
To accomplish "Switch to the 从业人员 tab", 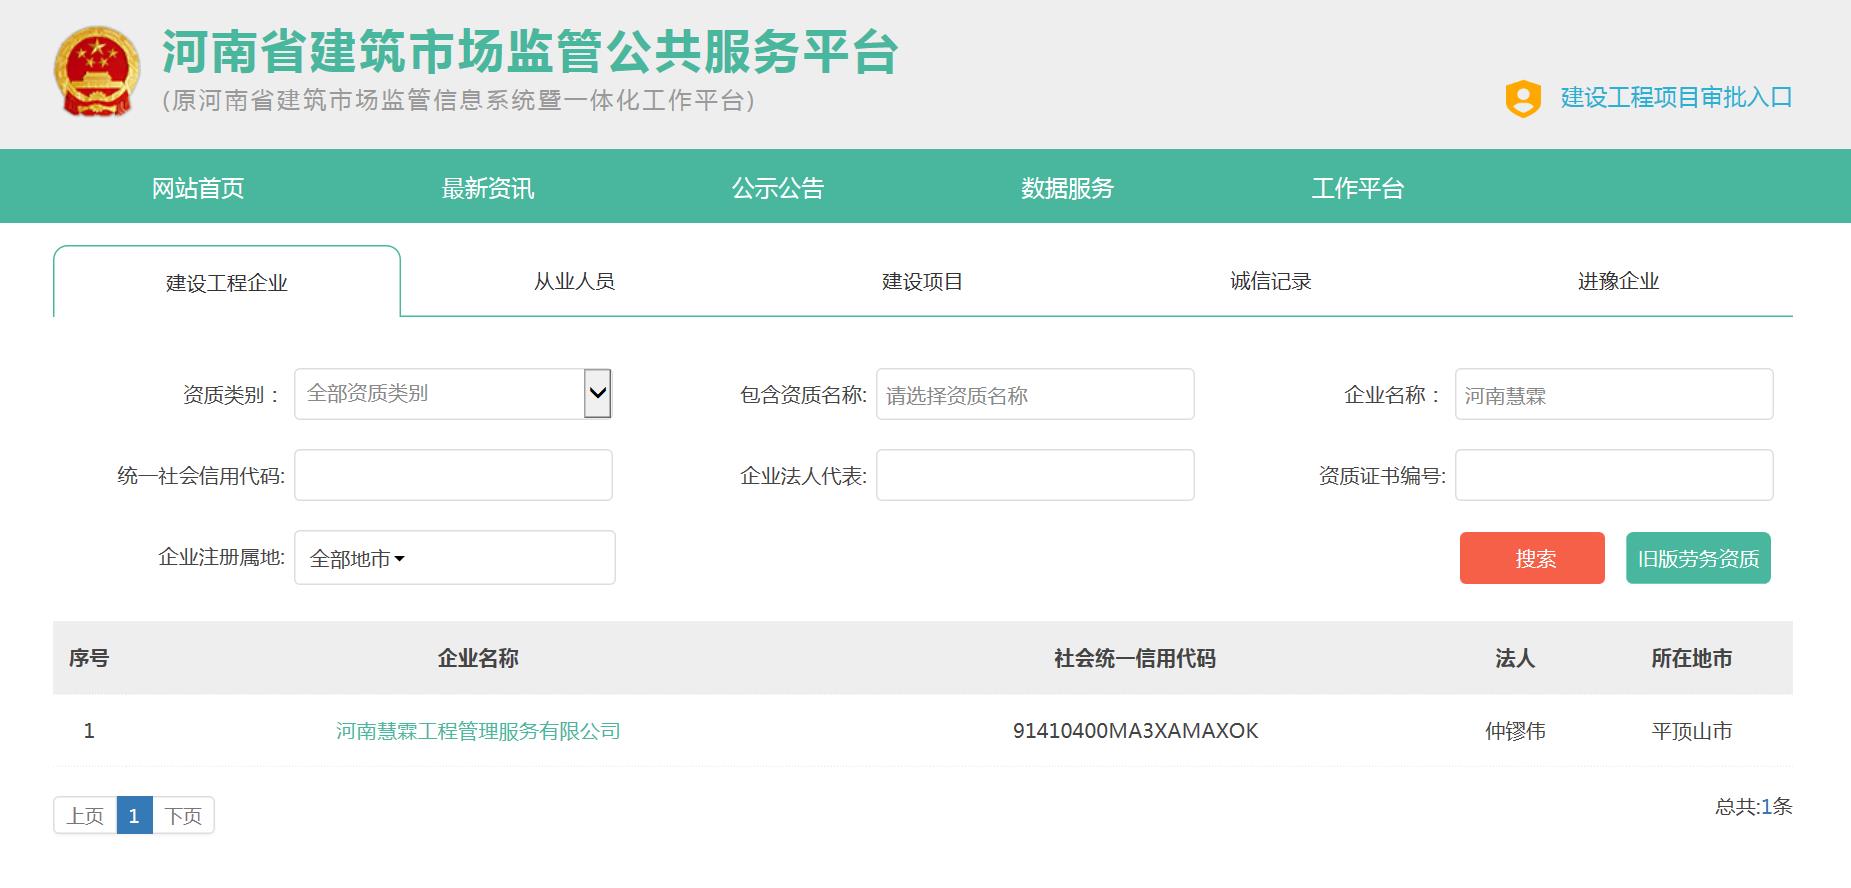I will pyautogui.click(x=574, y=282).
